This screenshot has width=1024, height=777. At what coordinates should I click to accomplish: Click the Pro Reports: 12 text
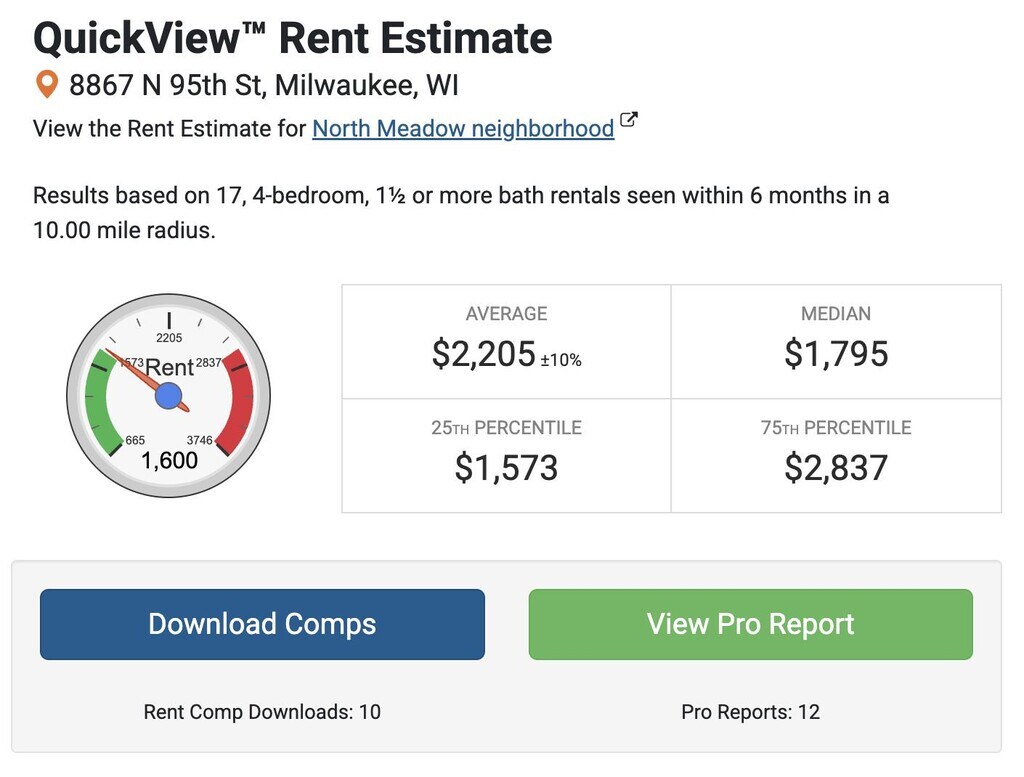click(x=750, y=712)
